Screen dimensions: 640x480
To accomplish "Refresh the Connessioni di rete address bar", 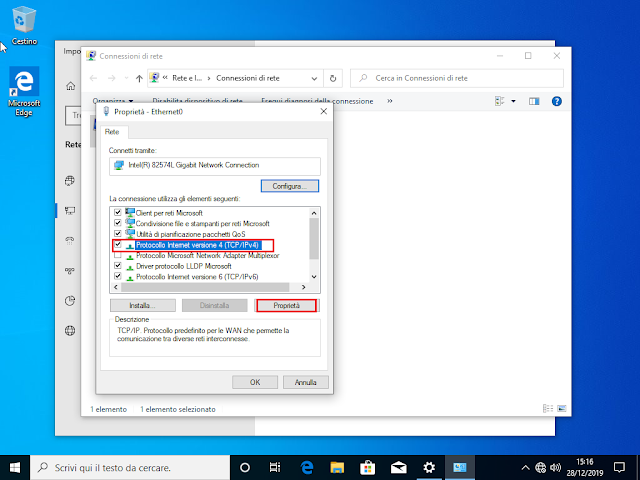I will click(333, 78).
